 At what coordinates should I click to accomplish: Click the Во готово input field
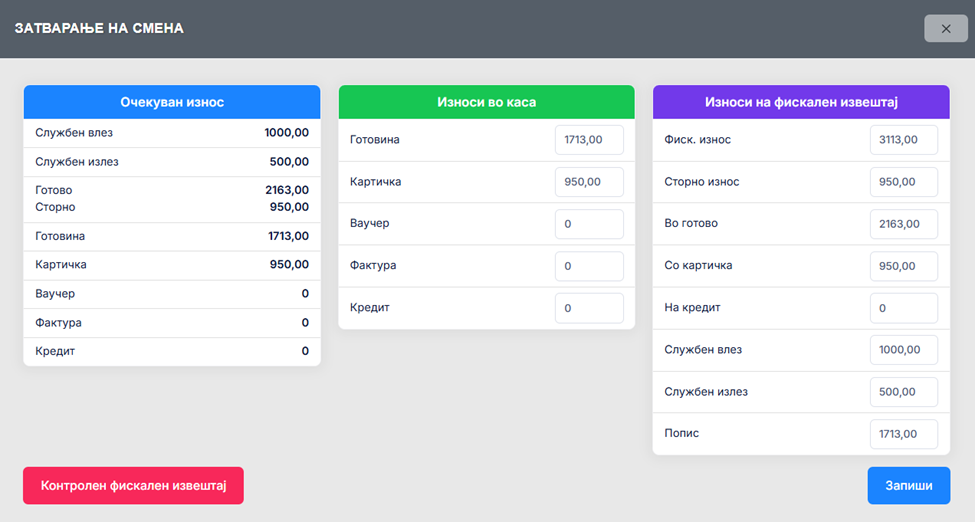pyautogui.click(x=903, y=224)
